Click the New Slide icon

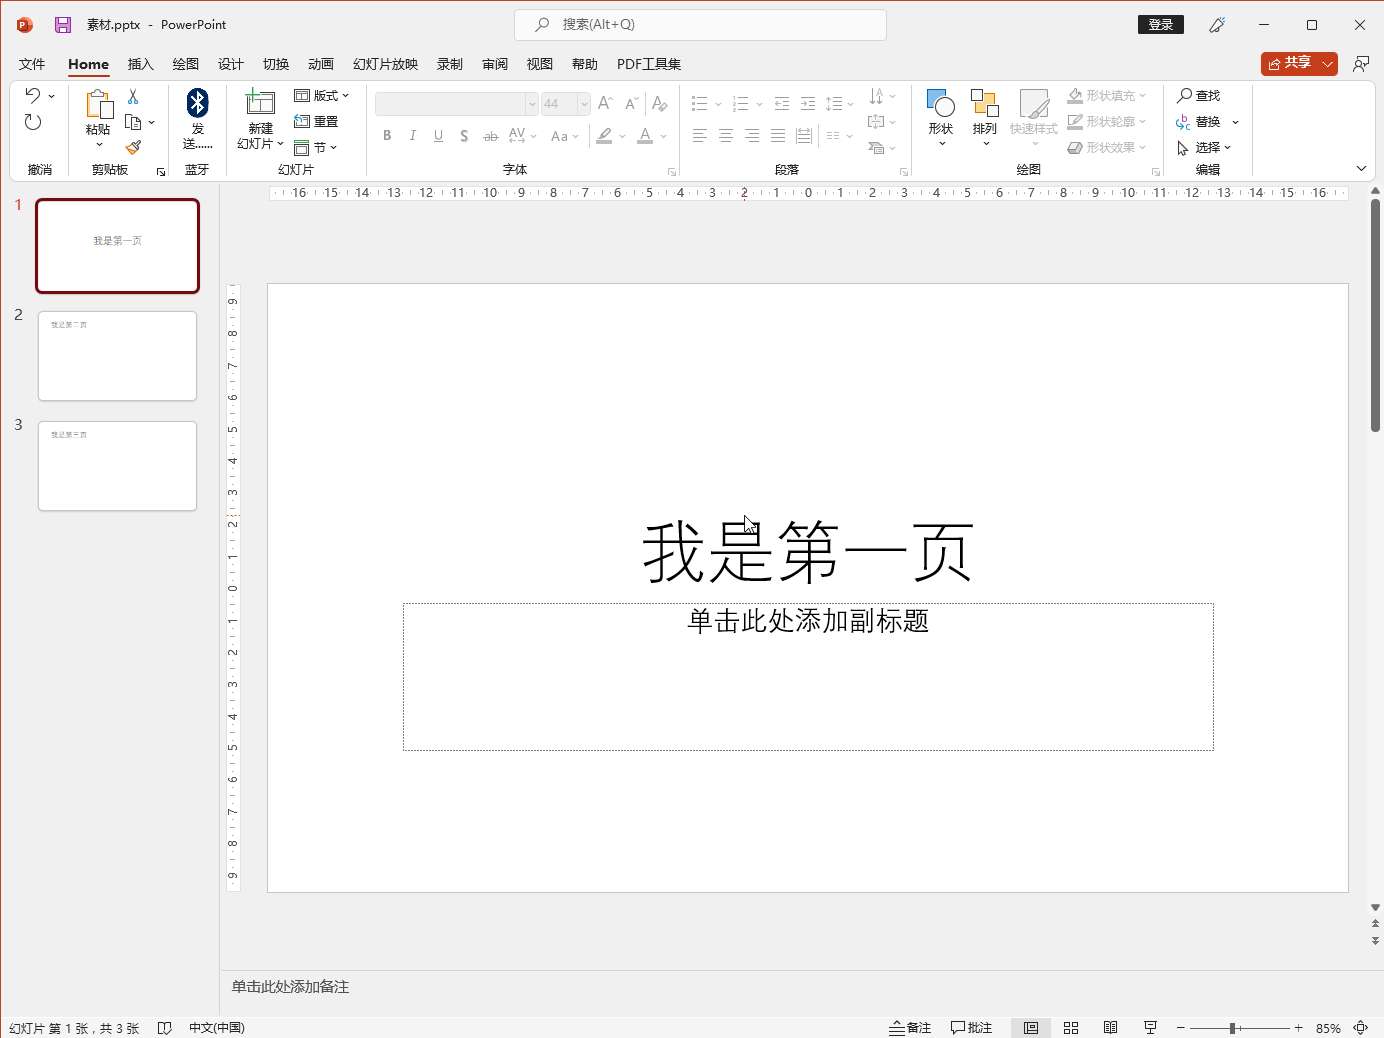point(260,103)
